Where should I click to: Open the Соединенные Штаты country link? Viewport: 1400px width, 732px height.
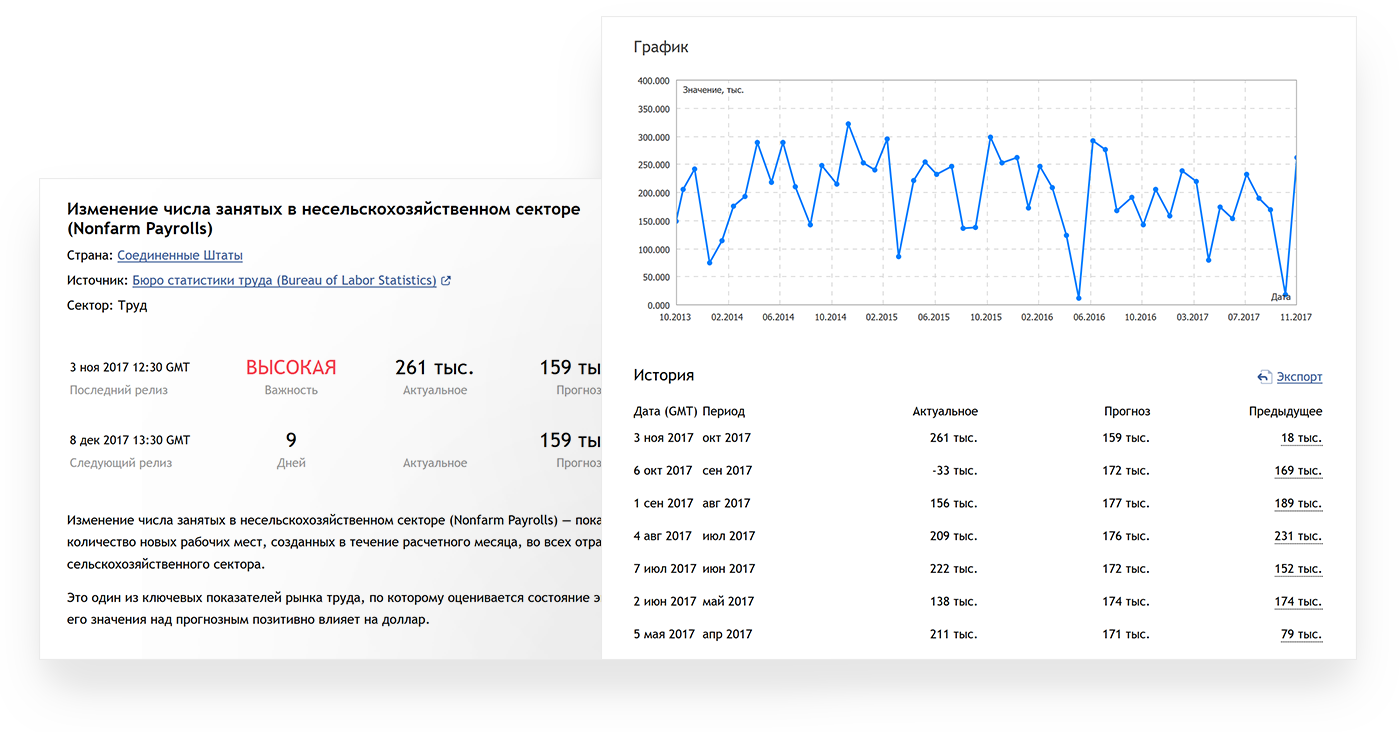point(180,256)
